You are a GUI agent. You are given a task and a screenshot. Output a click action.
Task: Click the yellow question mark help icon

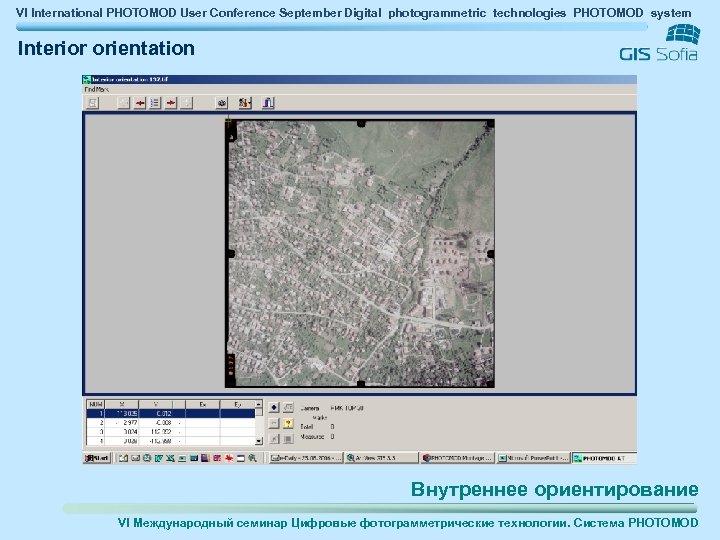288,423
